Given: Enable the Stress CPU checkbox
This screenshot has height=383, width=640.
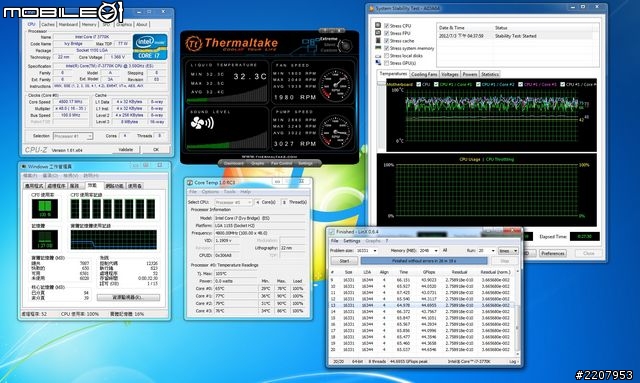Looking at the screenshot, I should tap(387, 26).
